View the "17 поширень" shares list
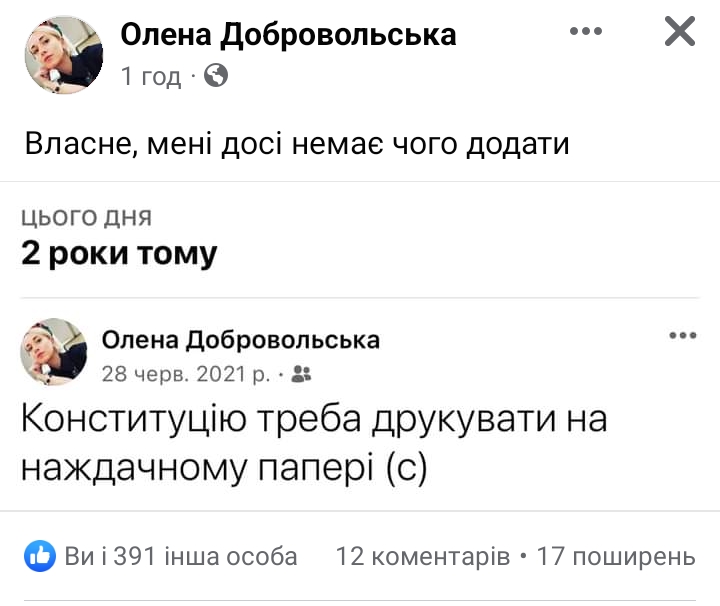 pyautogui.click(x=616, y=556)
